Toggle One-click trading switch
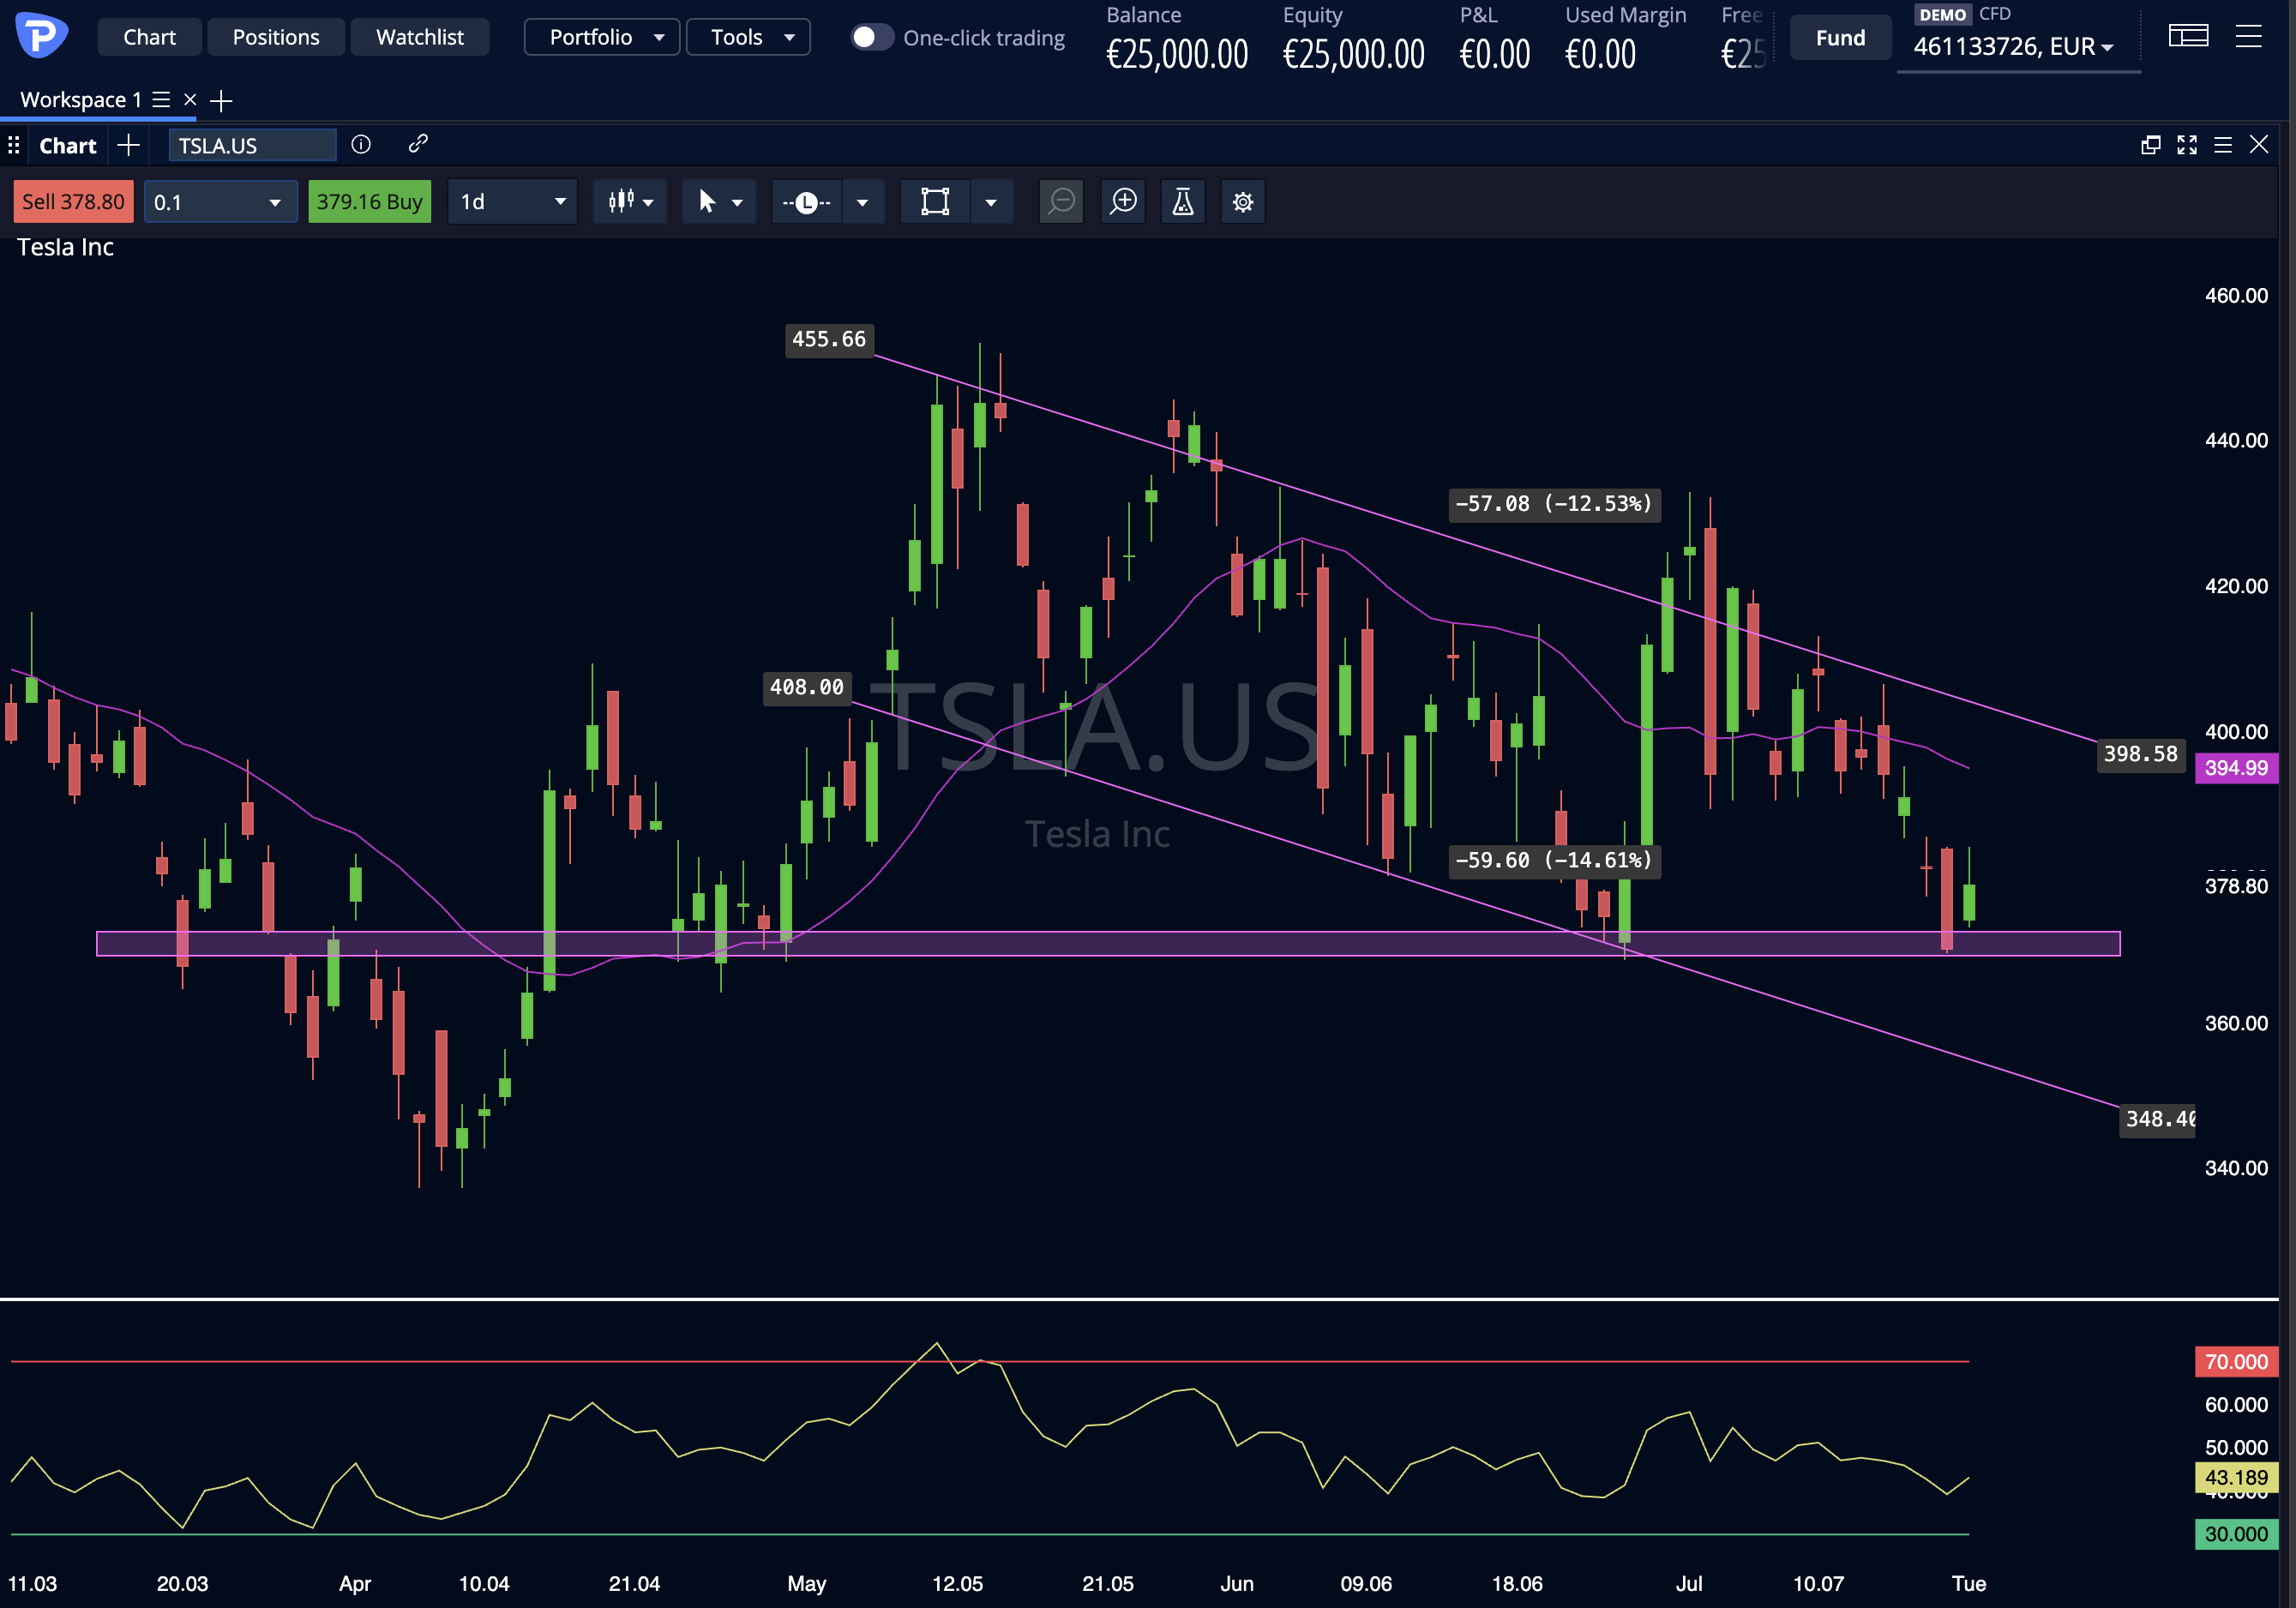The height and width of the screenshot is (1608, 2296). point(871,37)
